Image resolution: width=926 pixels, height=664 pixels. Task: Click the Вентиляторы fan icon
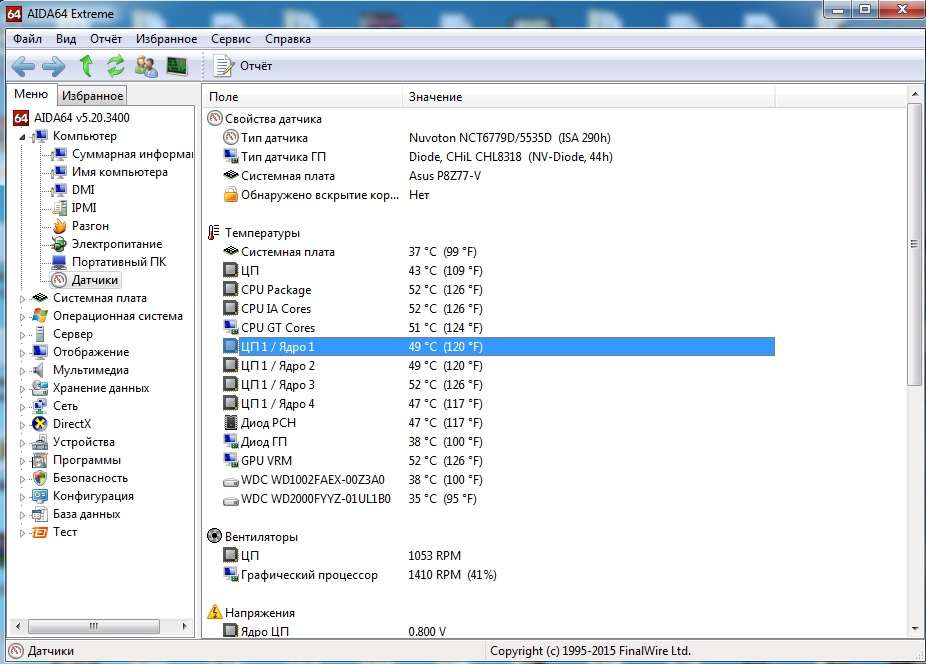(x=214, y=536)
